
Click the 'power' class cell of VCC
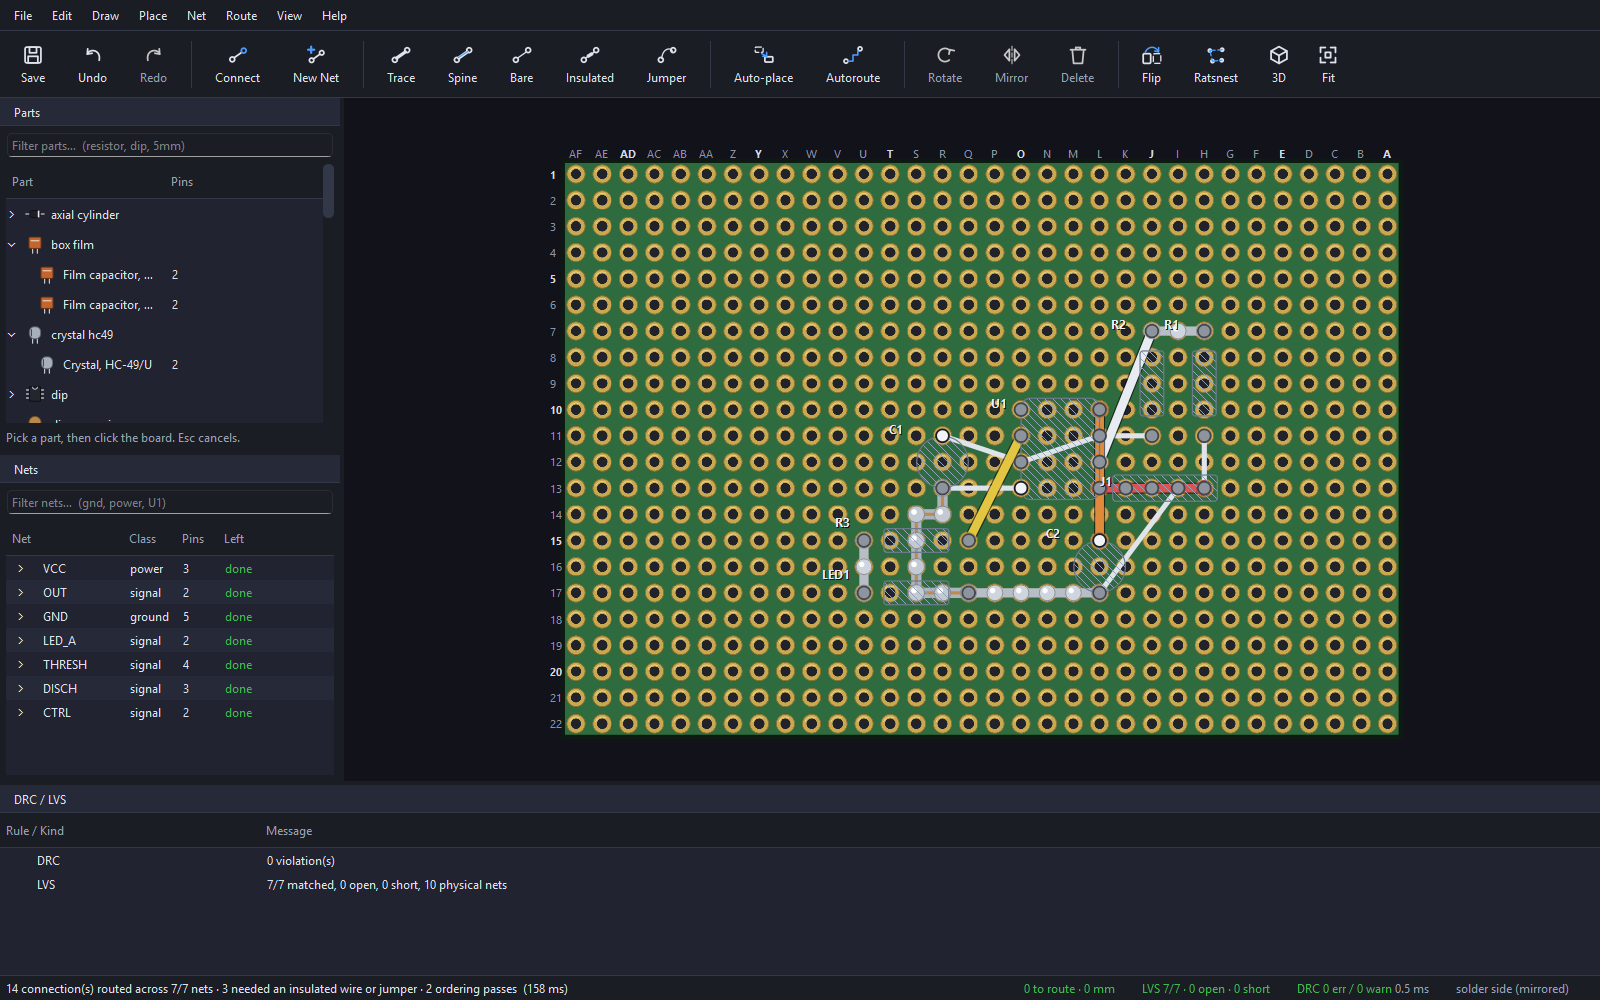146,569
